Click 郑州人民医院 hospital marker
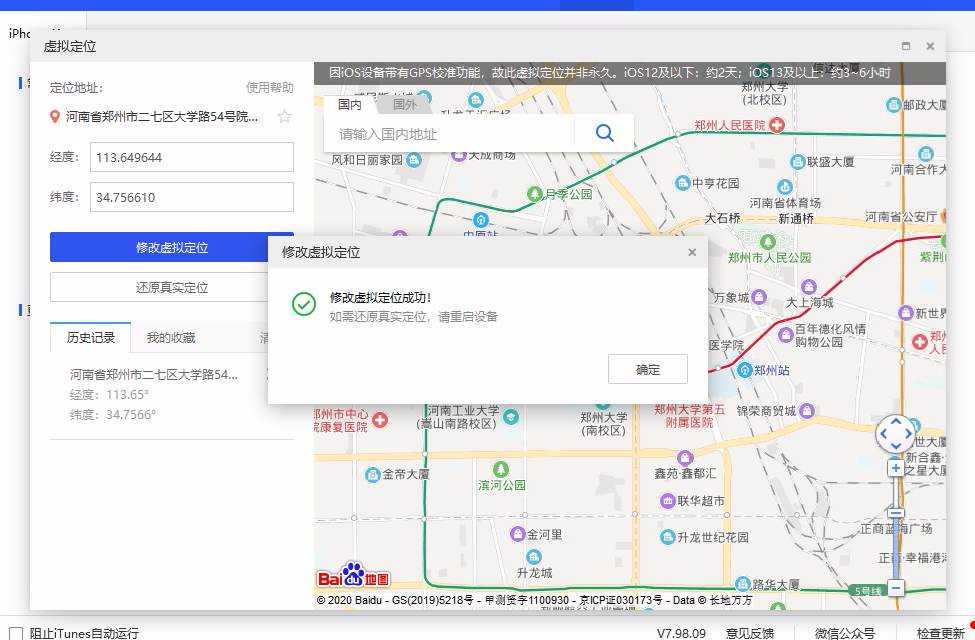 [x=777, y=125]
